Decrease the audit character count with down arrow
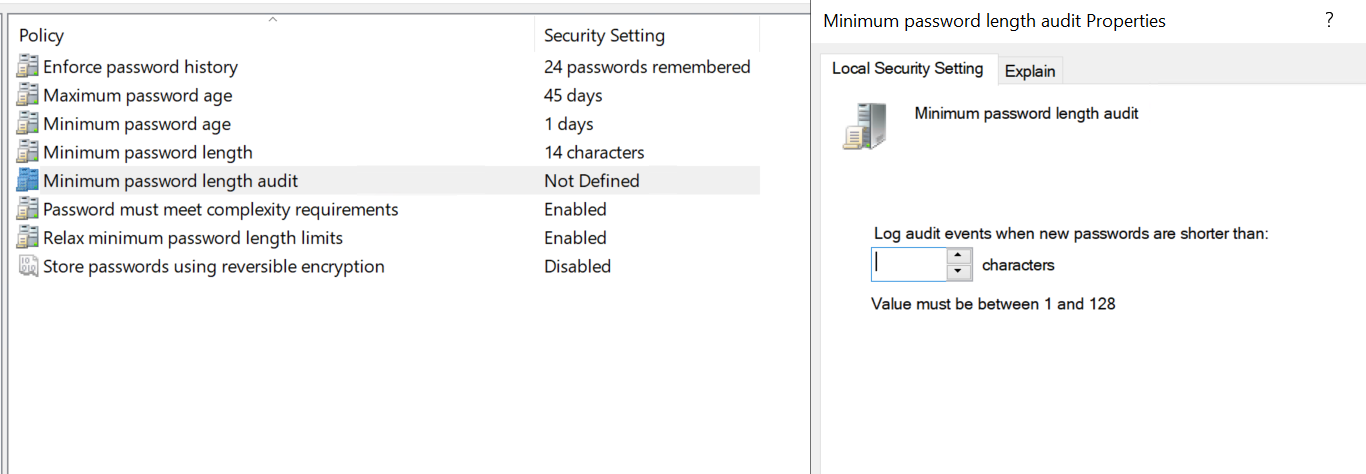This screenshot has height=474, width=1366. point(959,272)
